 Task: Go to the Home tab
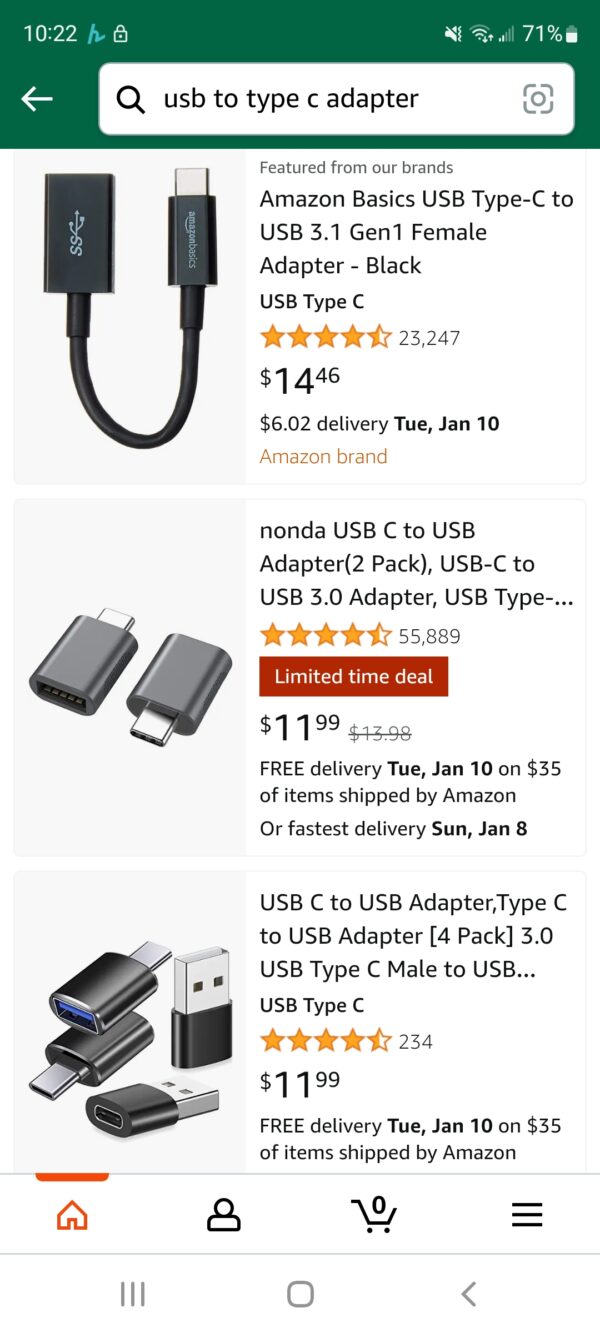pyautogui.click(x=72, y=1214)
